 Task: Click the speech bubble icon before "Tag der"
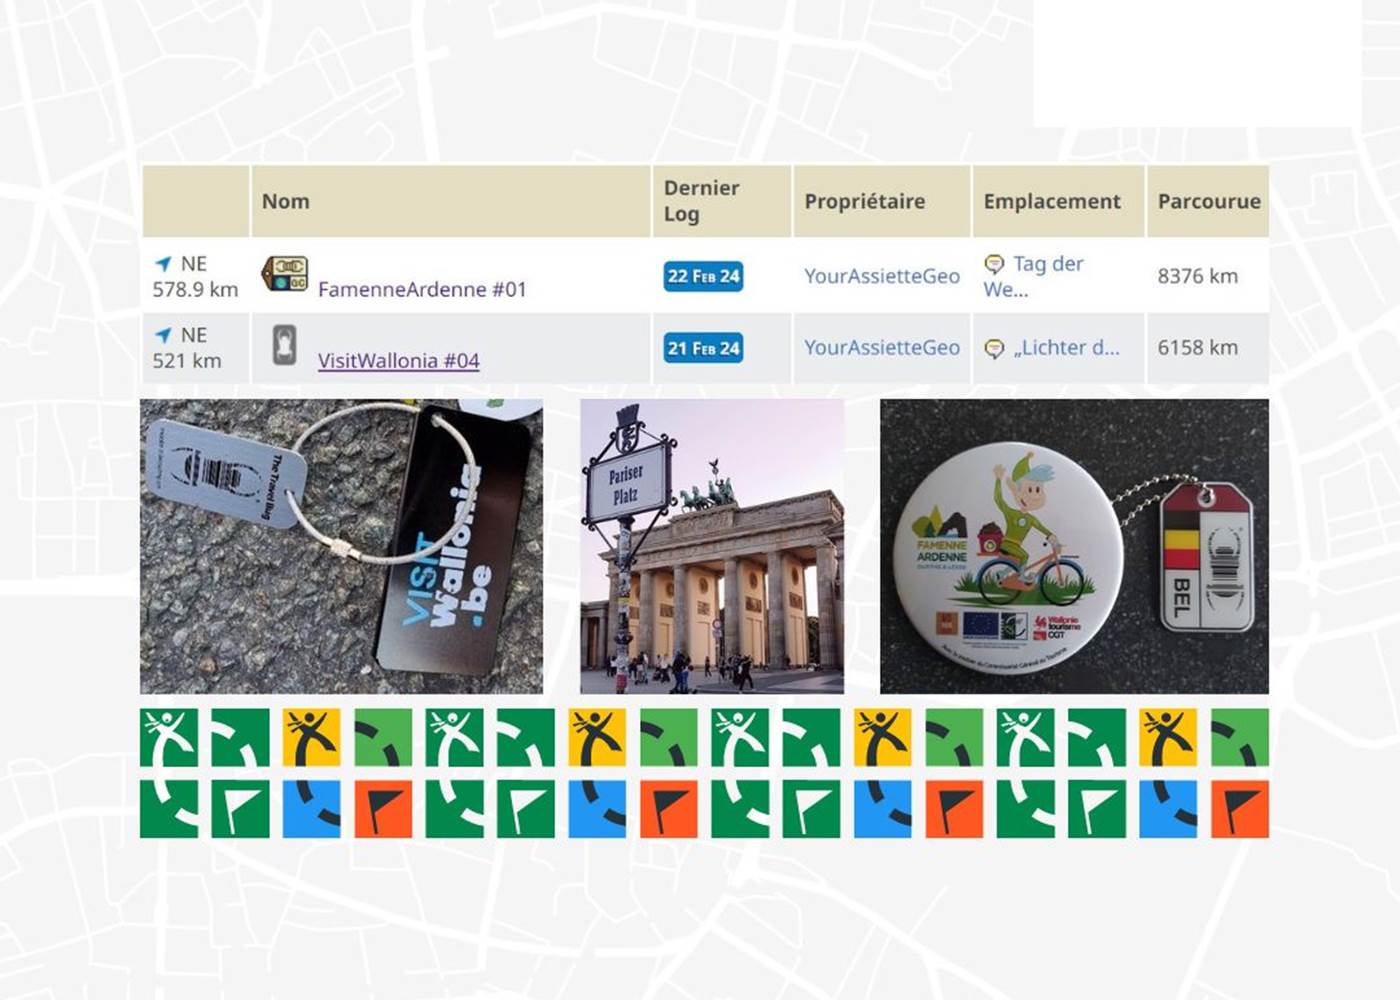coord(994,264)
